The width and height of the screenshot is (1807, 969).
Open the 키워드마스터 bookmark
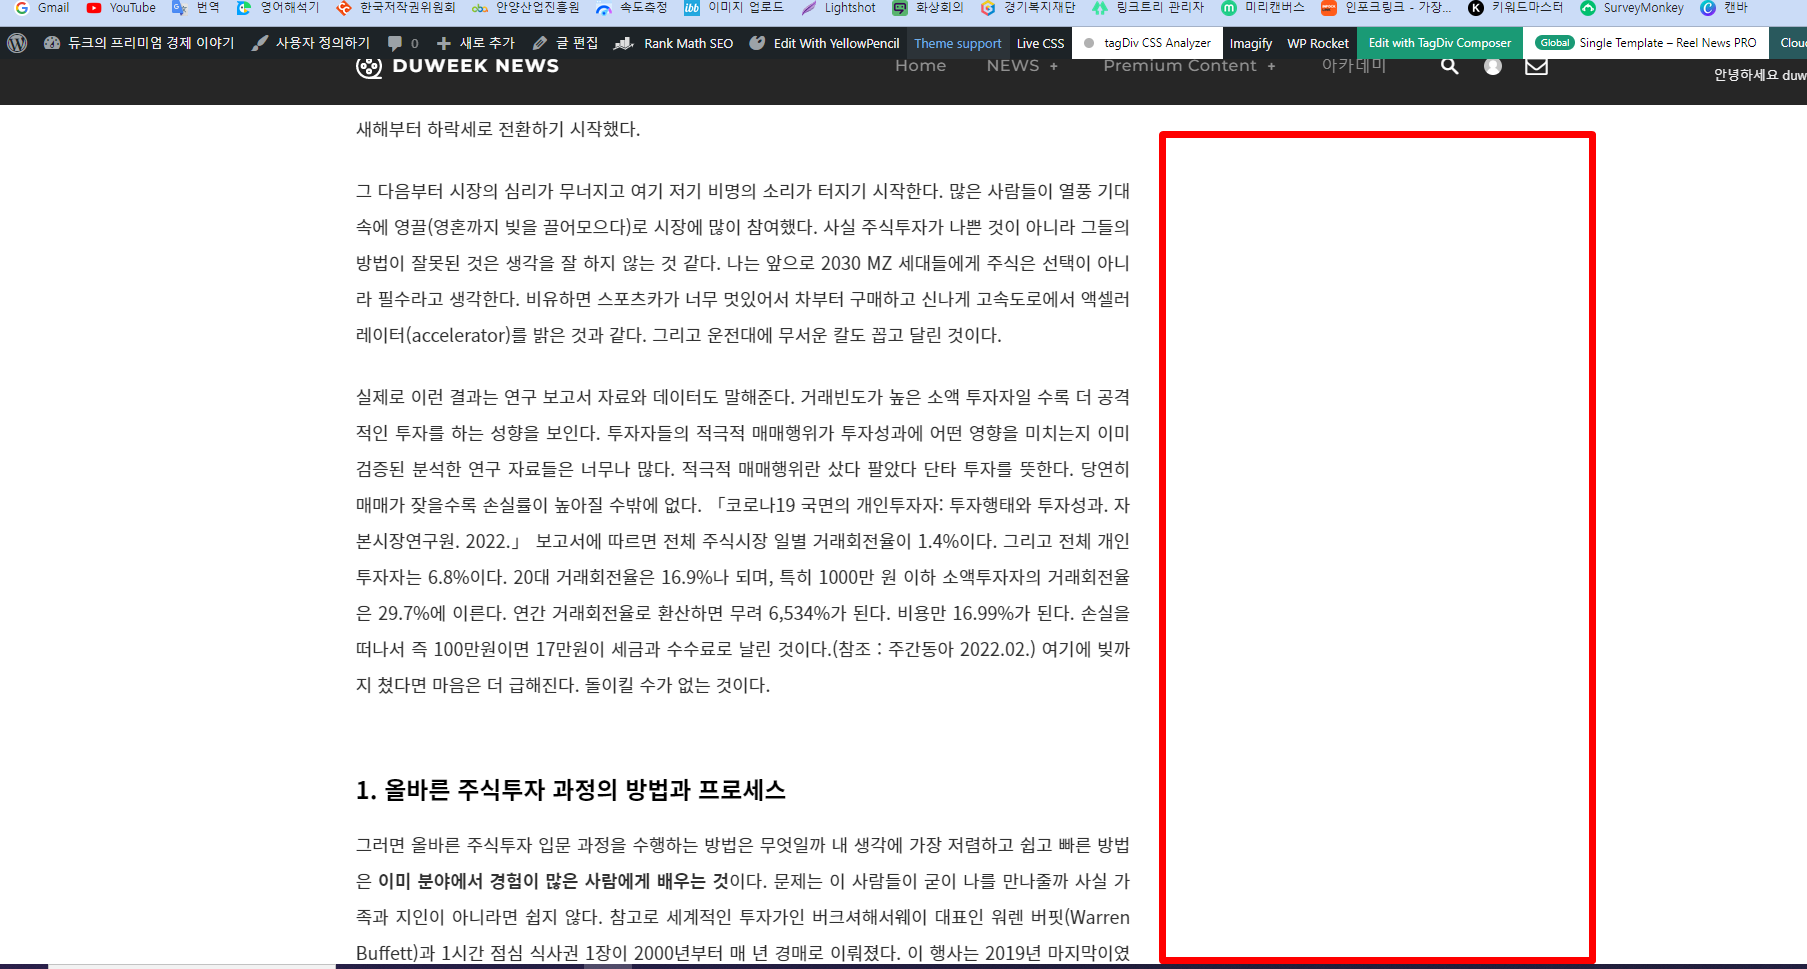coord(1516,8)
